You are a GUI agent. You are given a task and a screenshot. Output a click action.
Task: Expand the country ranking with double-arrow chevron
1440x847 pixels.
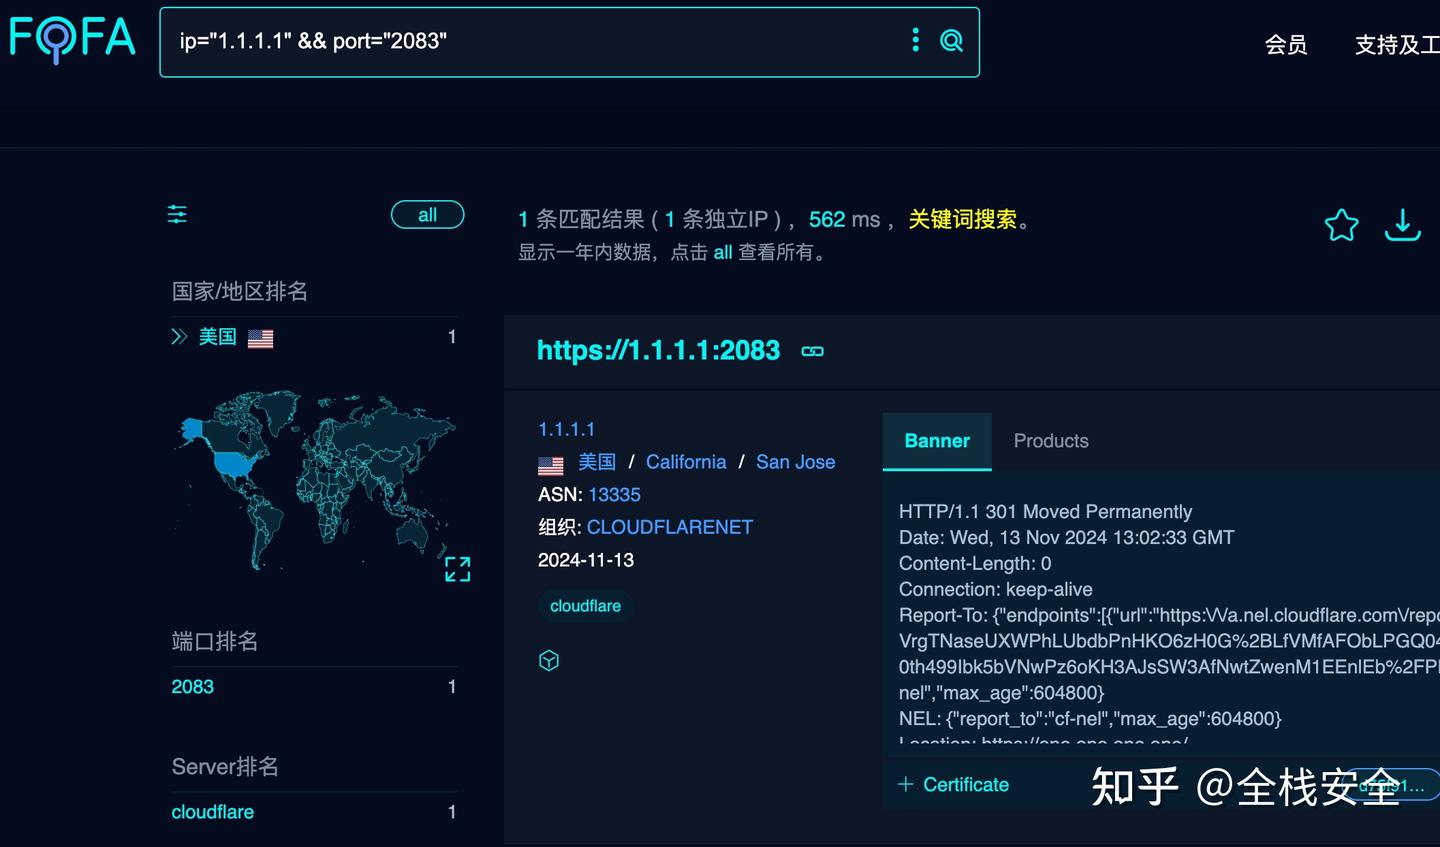coord(178,337)
